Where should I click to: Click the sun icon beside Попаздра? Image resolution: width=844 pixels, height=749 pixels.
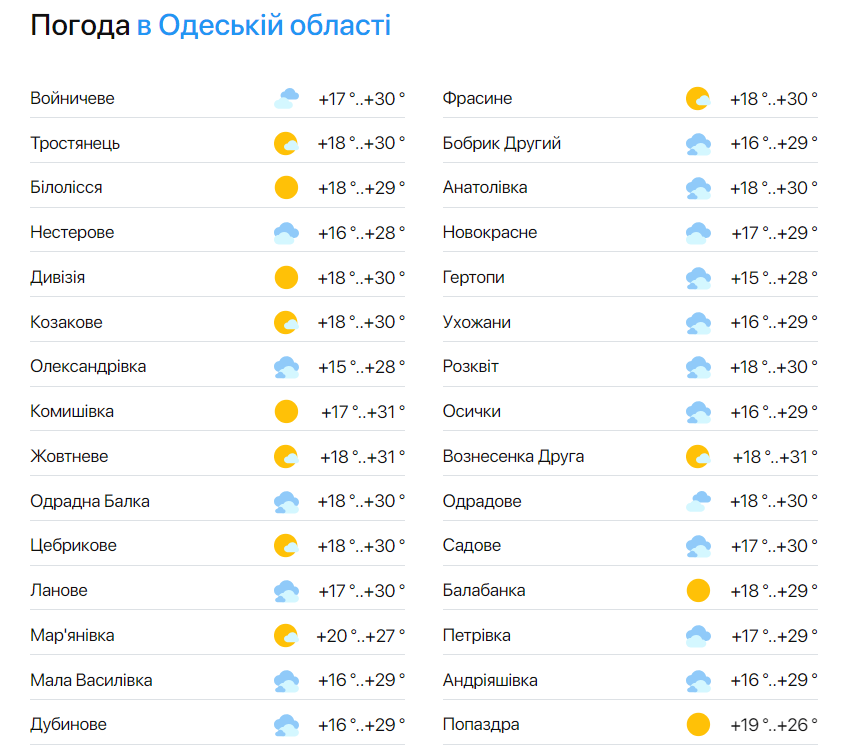pyautogui.click(x=697, y=724)
